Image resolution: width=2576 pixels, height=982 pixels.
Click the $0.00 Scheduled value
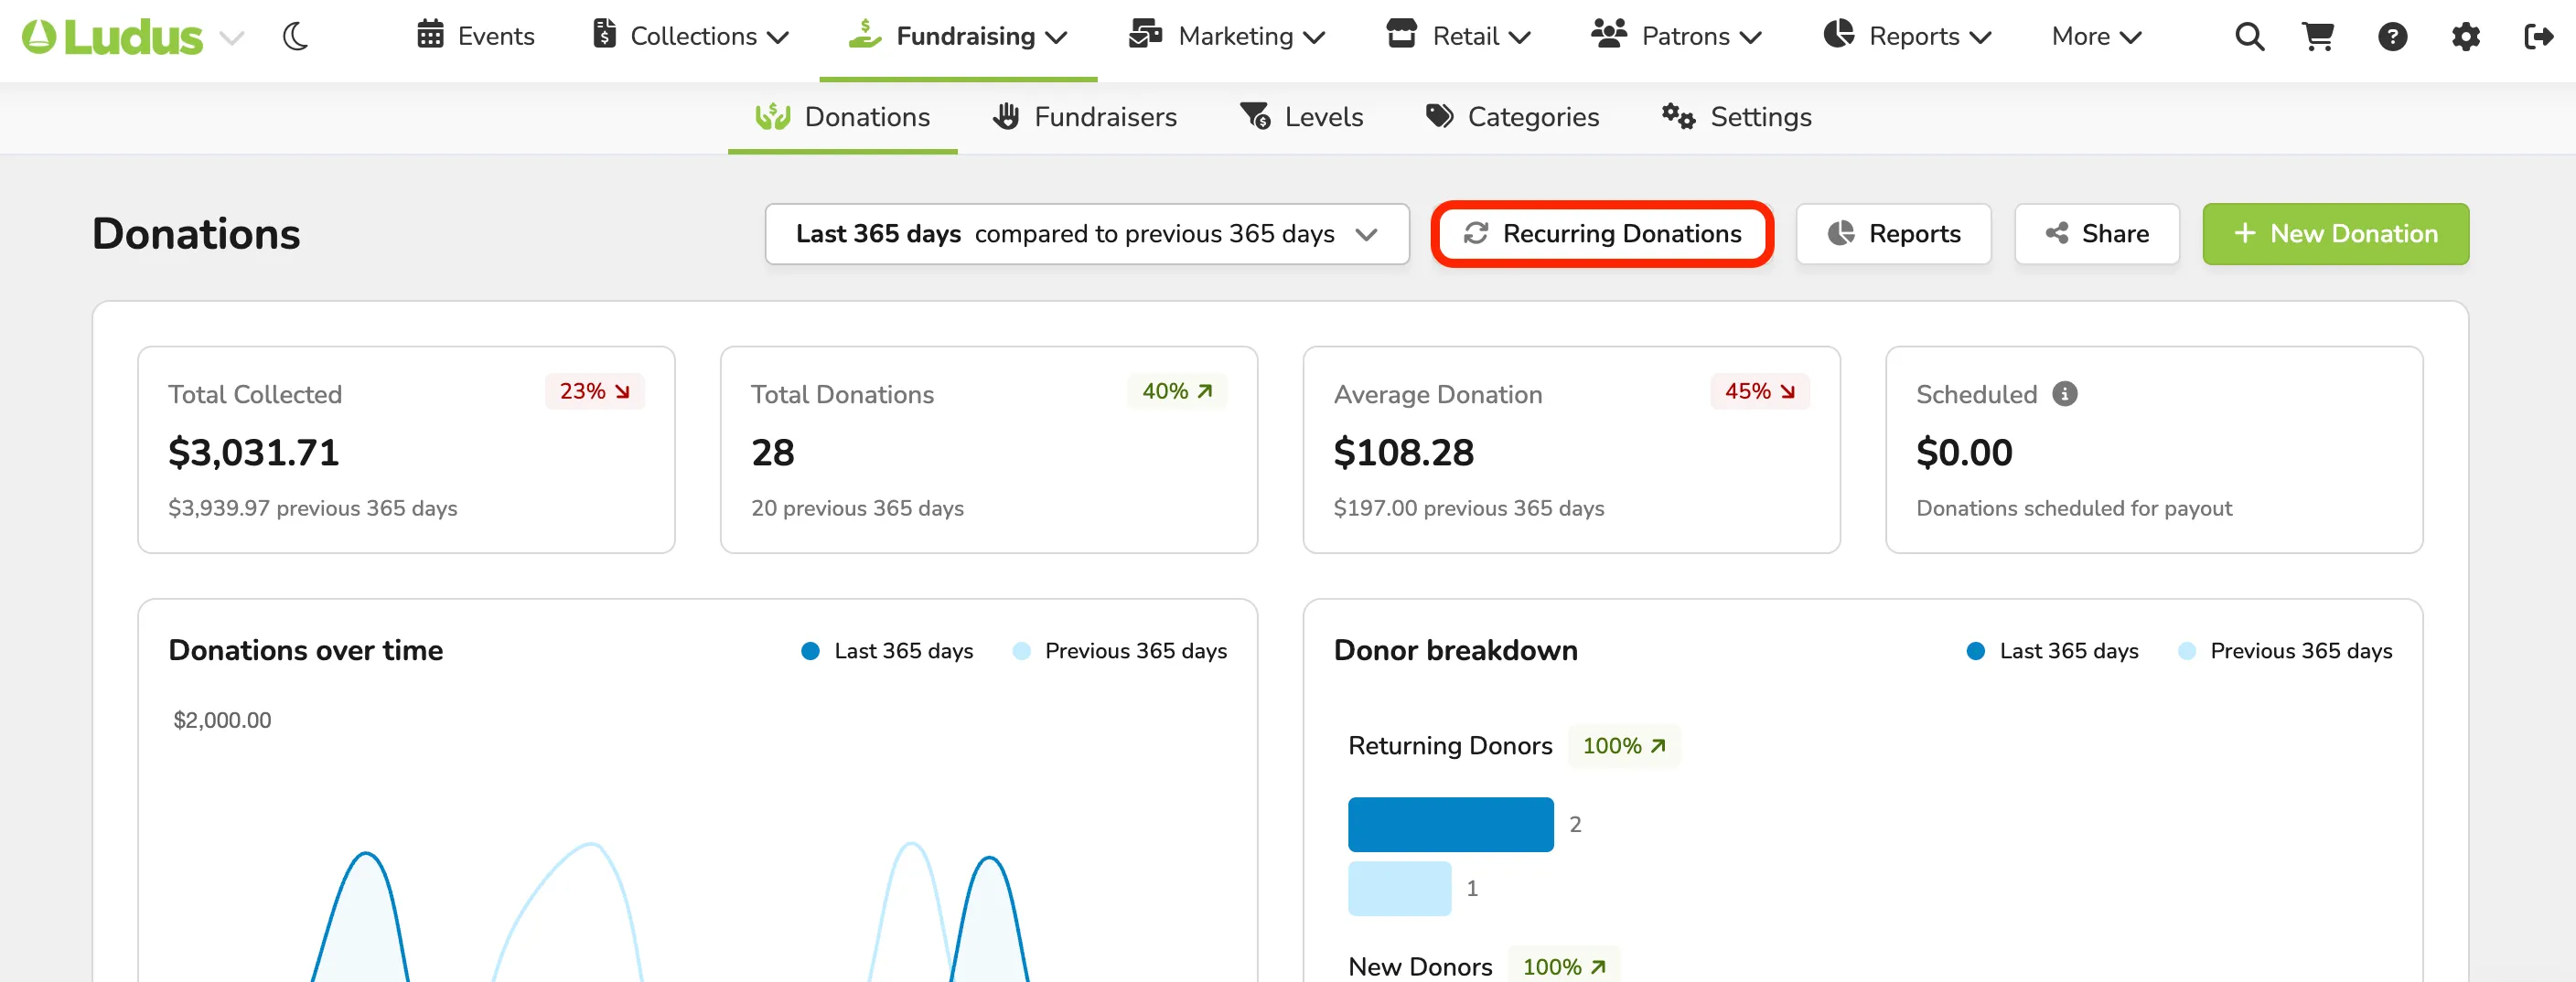coord(1964,453)
